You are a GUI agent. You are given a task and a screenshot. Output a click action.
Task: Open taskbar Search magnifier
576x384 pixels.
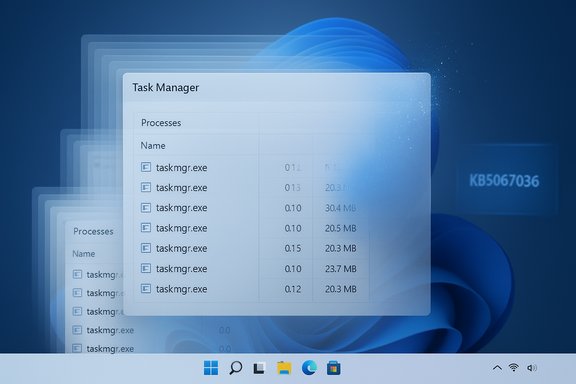pos(235,367)
